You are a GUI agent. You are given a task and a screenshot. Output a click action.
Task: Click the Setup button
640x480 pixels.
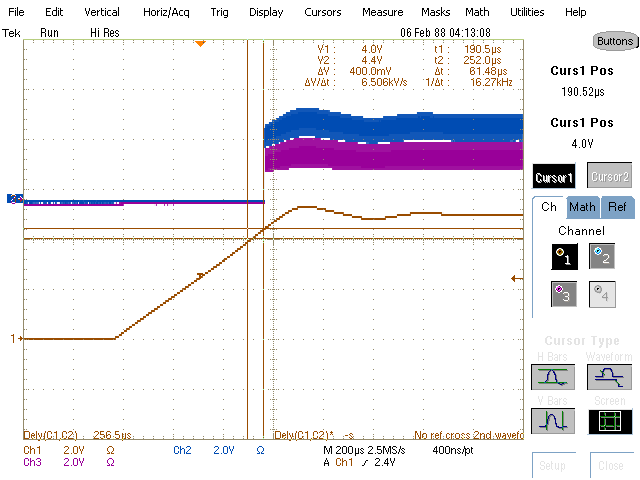[x=553, y=465]
